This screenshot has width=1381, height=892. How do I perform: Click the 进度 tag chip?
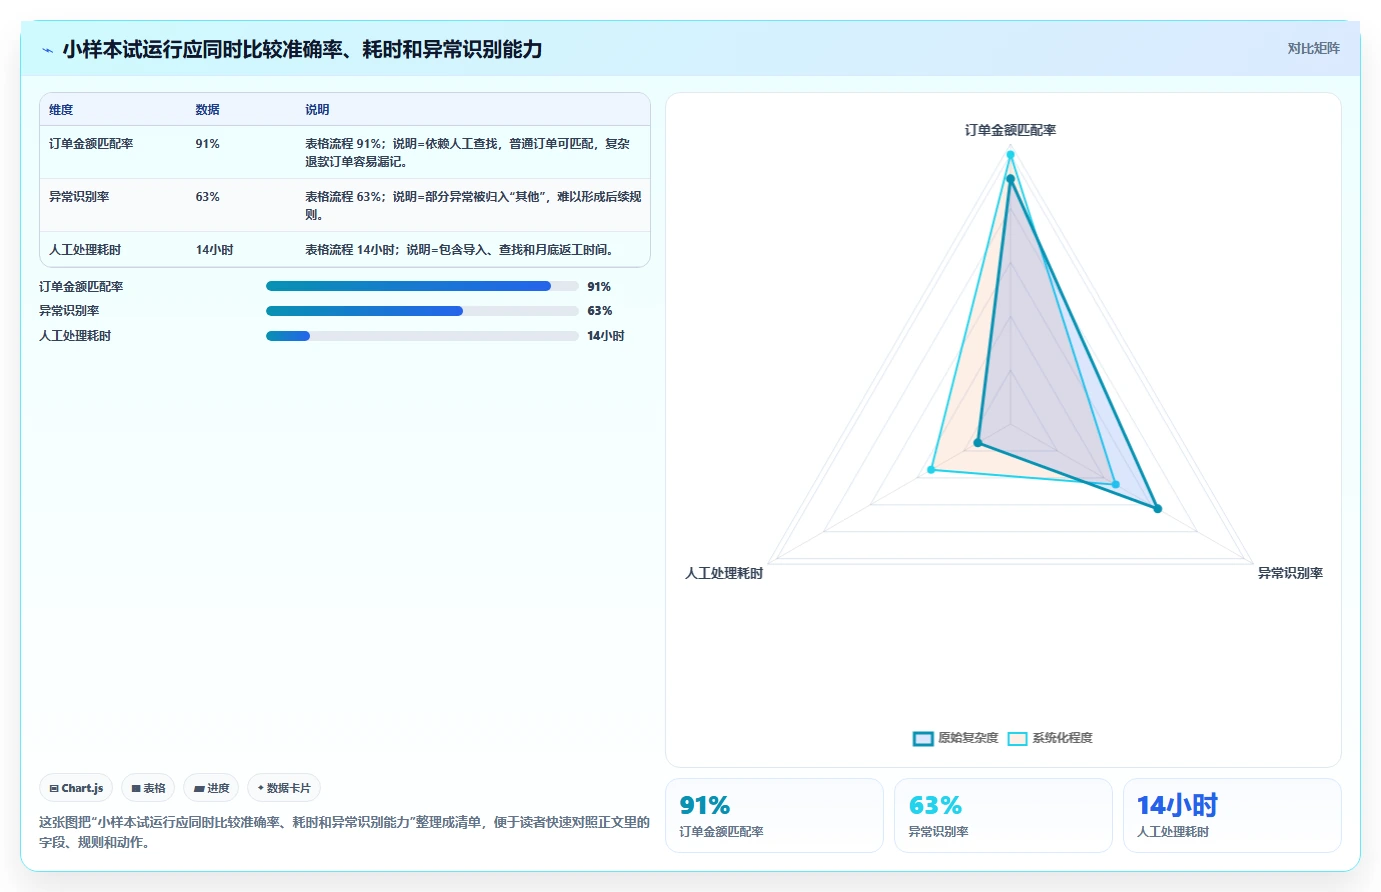tap(211, 788)
